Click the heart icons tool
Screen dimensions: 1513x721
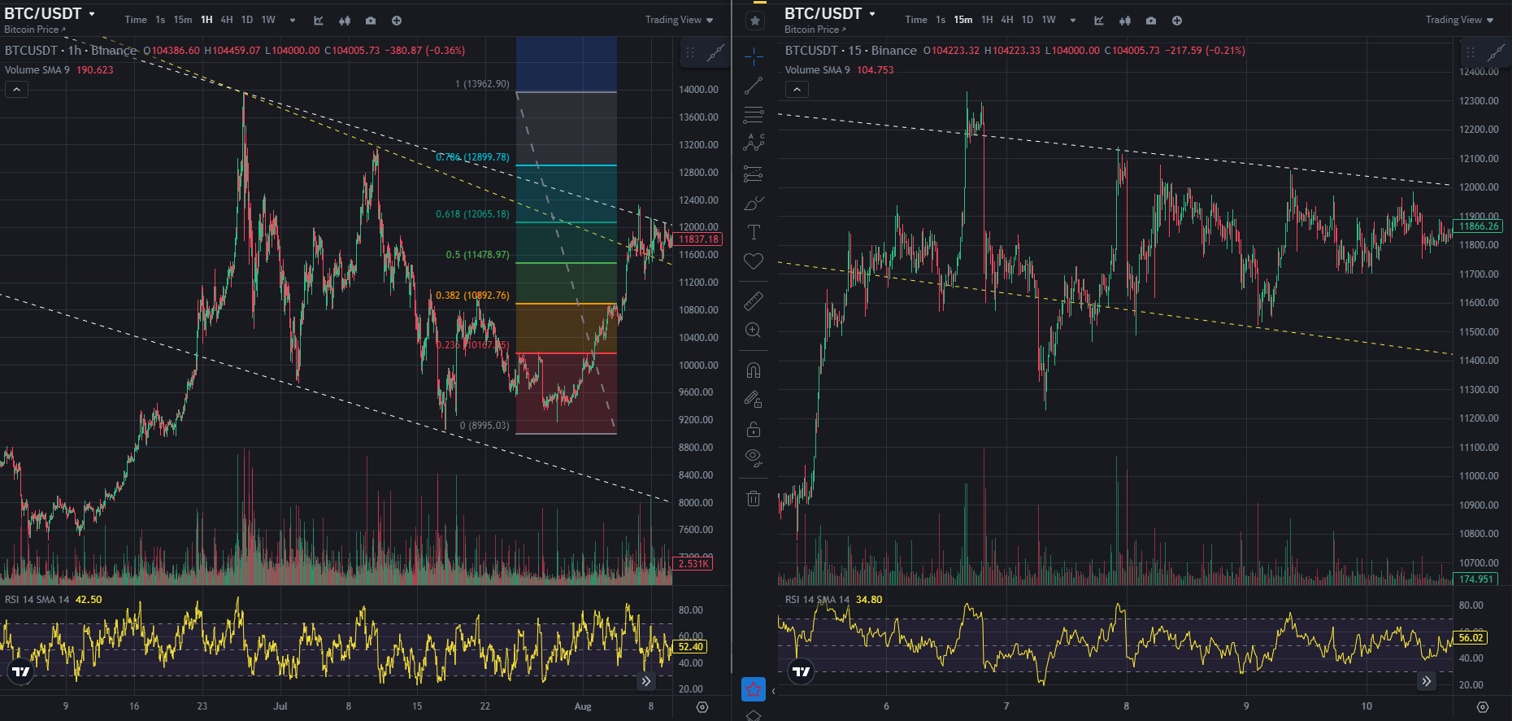coord(754,261)
